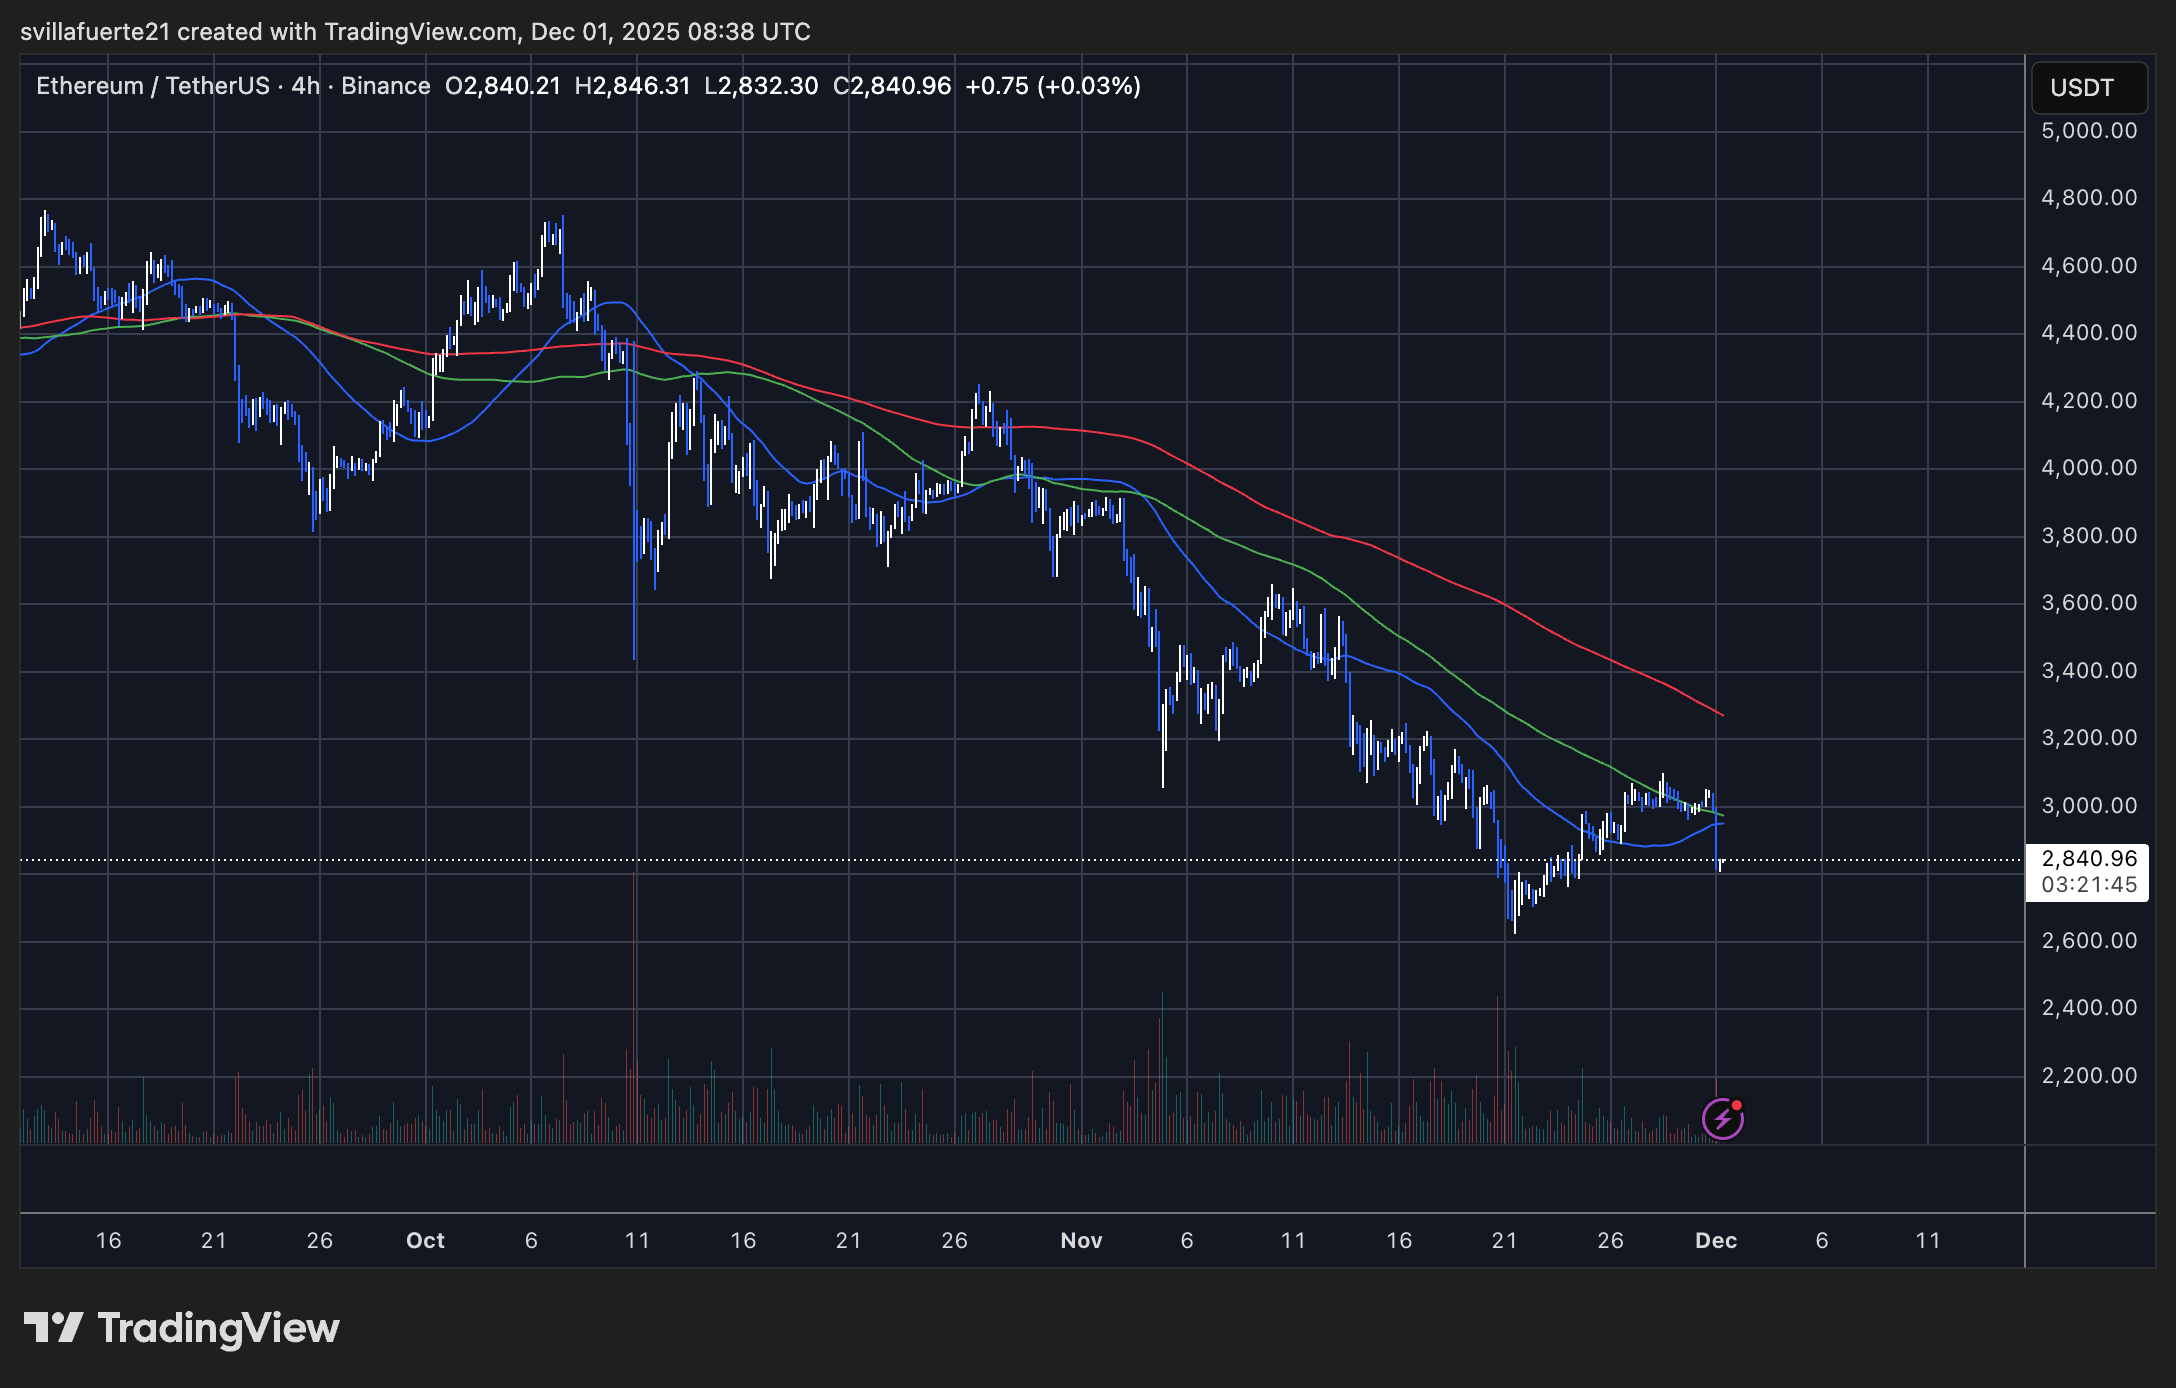Click the Oct label on the time axis
Screen dimensions: 2176x1388
pyautogui.click(x=424, y=1240)
